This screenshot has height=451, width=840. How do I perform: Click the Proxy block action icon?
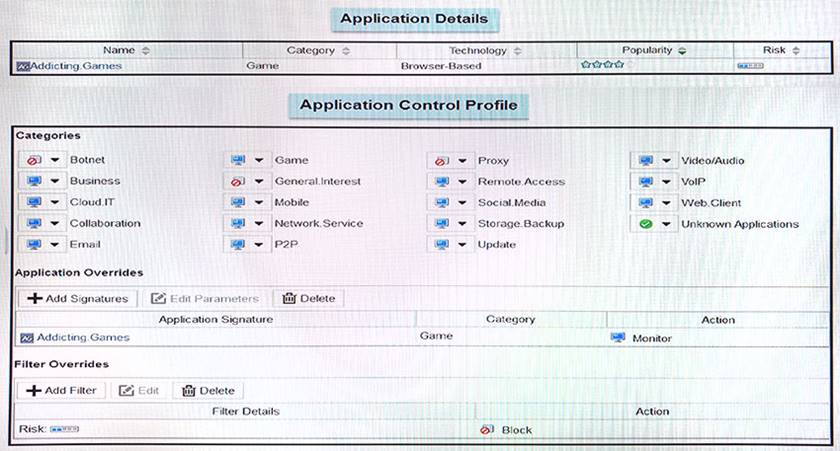coord(441,160)
